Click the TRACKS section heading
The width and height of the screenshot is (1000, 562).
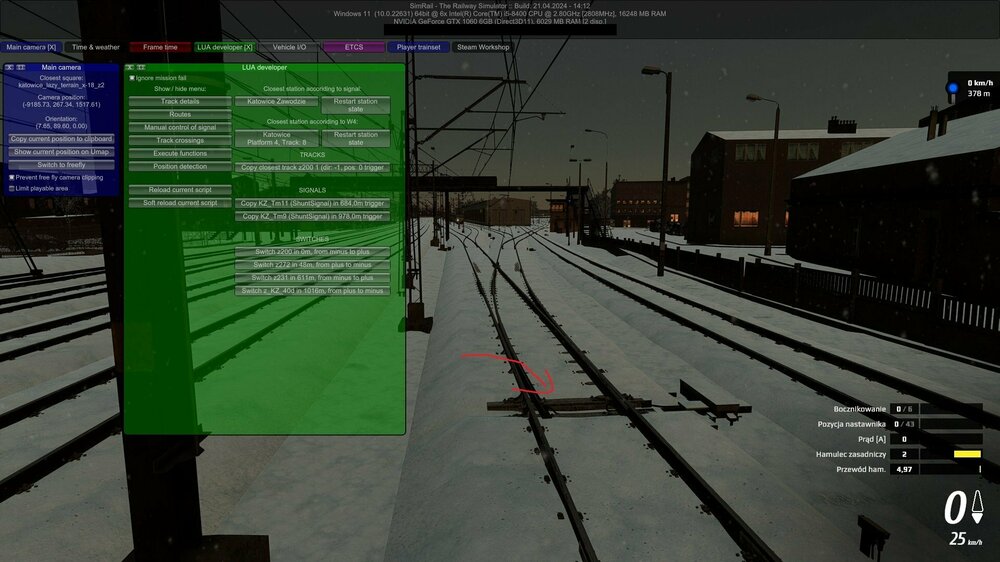coord(312,155)
